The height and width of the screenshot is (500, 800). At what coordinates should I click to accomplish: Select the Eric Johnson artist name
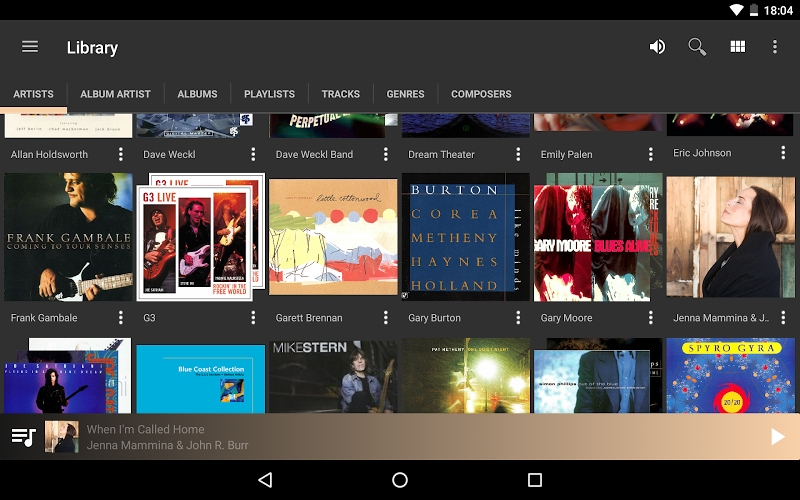click(x=702, y=153)
